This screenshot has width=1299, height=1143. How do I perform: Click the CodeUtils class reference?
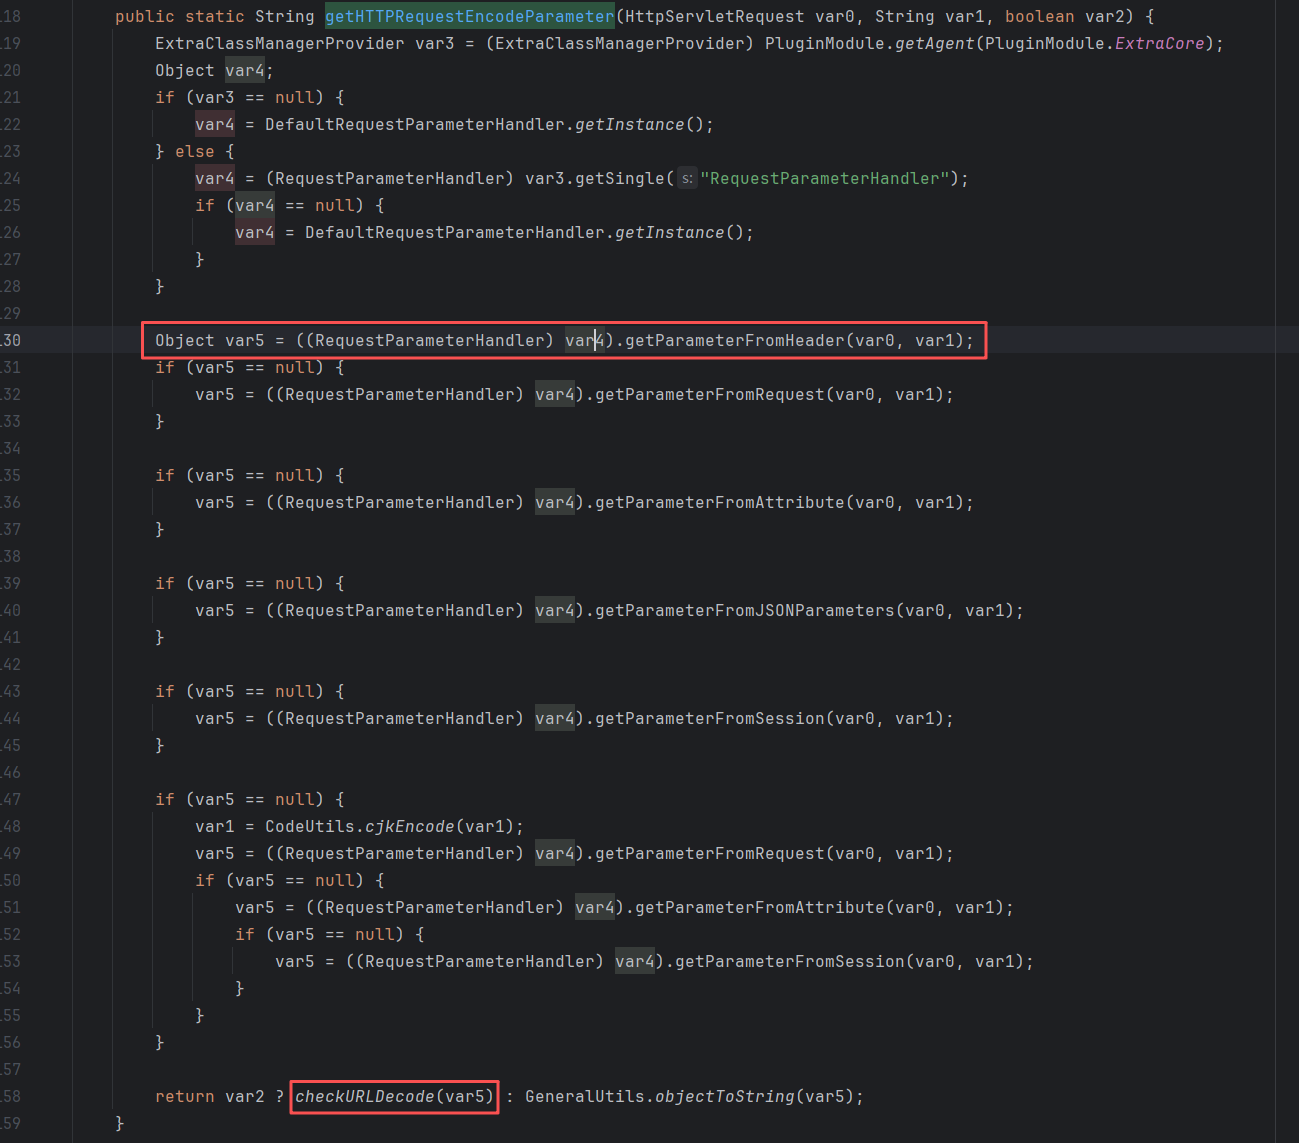(x=309, y=827)
